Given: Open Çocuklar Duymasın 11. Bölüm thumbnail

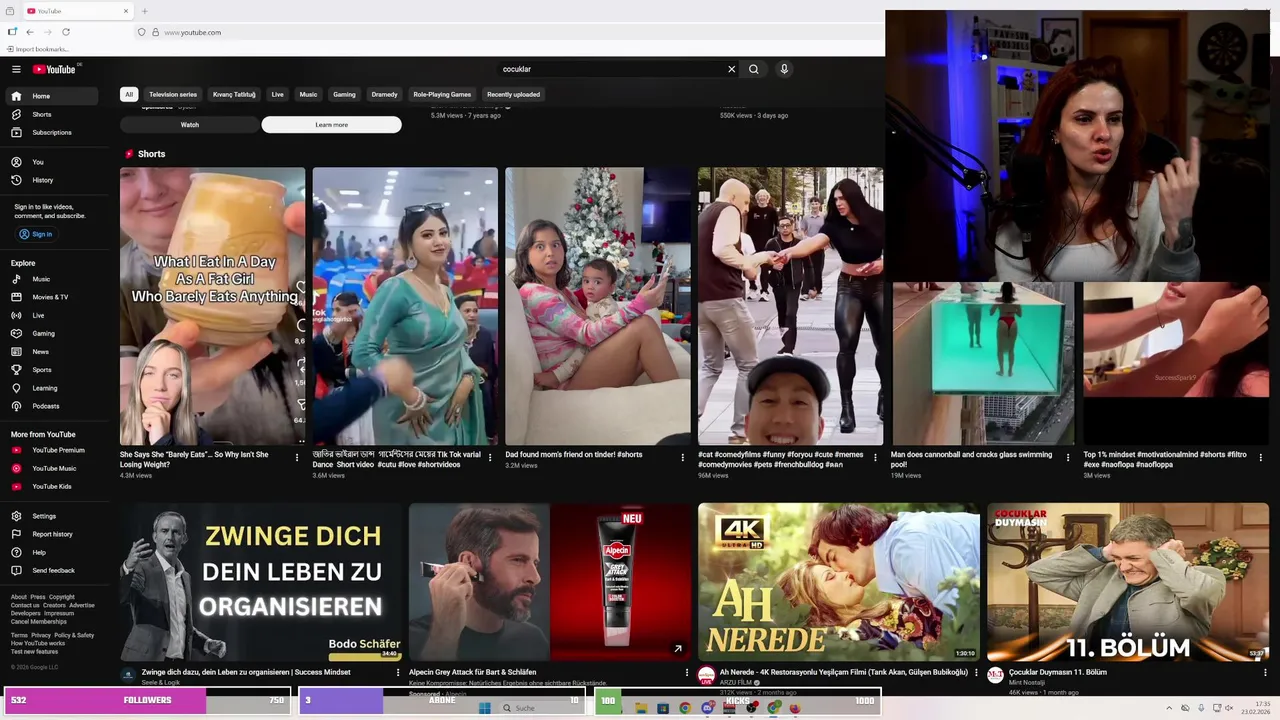Looking at the screenshot, I should (x=1128, y=582).
